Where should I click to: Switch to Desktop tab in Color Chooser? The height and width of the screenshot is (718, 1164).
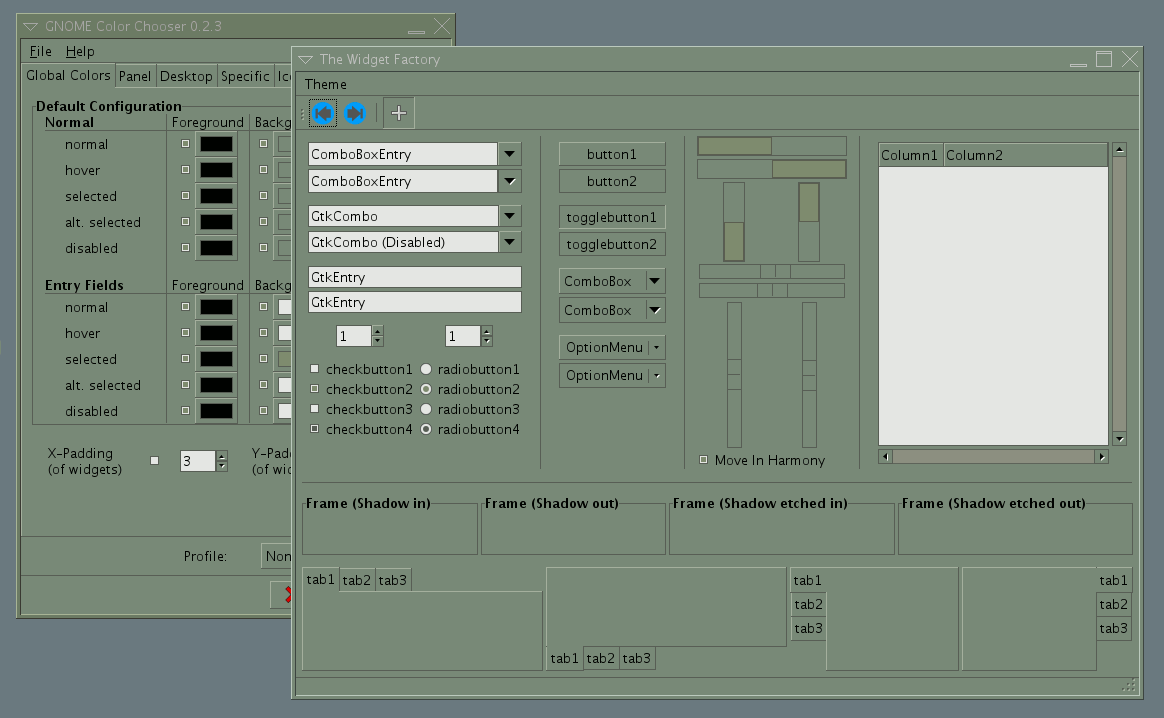point(186,76)
